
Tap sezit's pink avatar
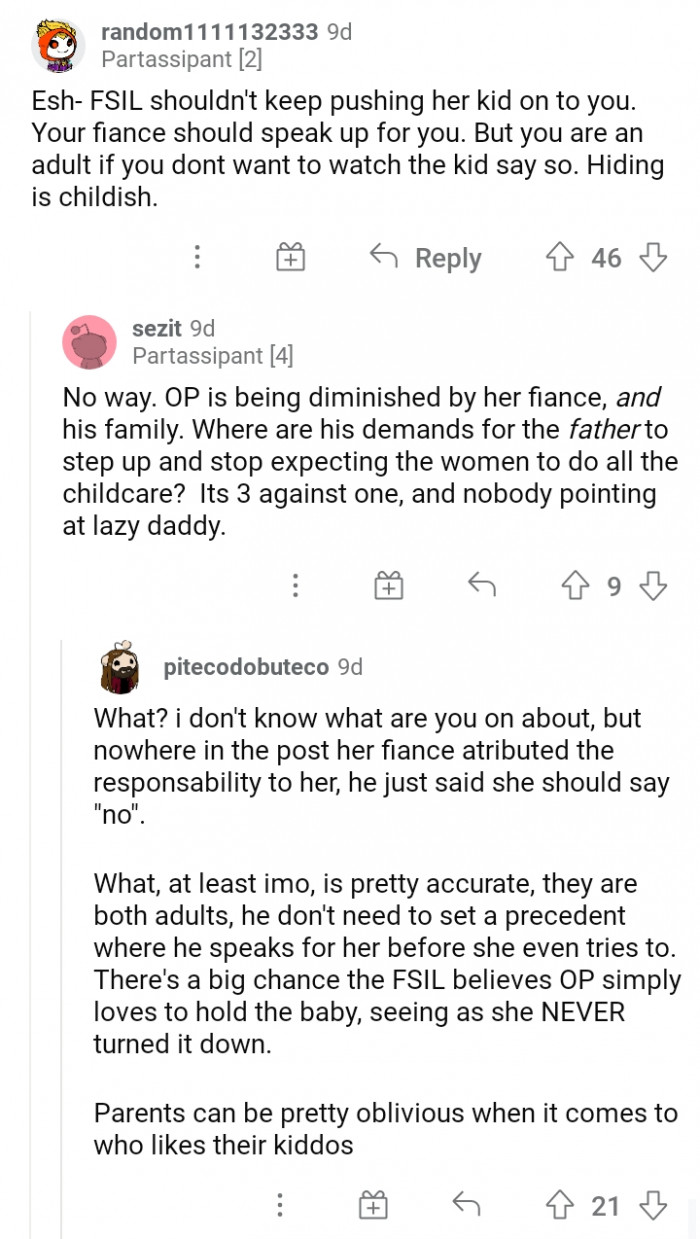pos(90,341)
